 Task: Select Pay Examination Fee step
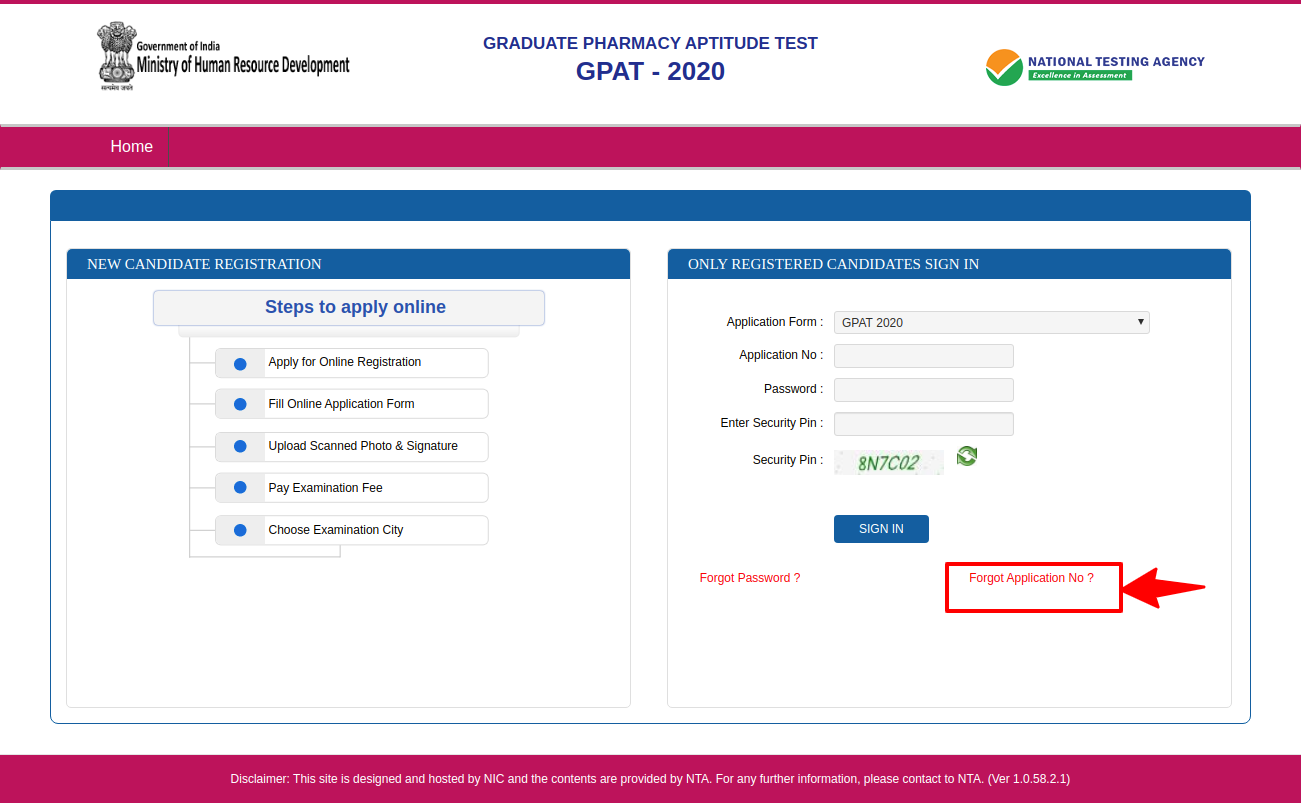click(352, 488)
